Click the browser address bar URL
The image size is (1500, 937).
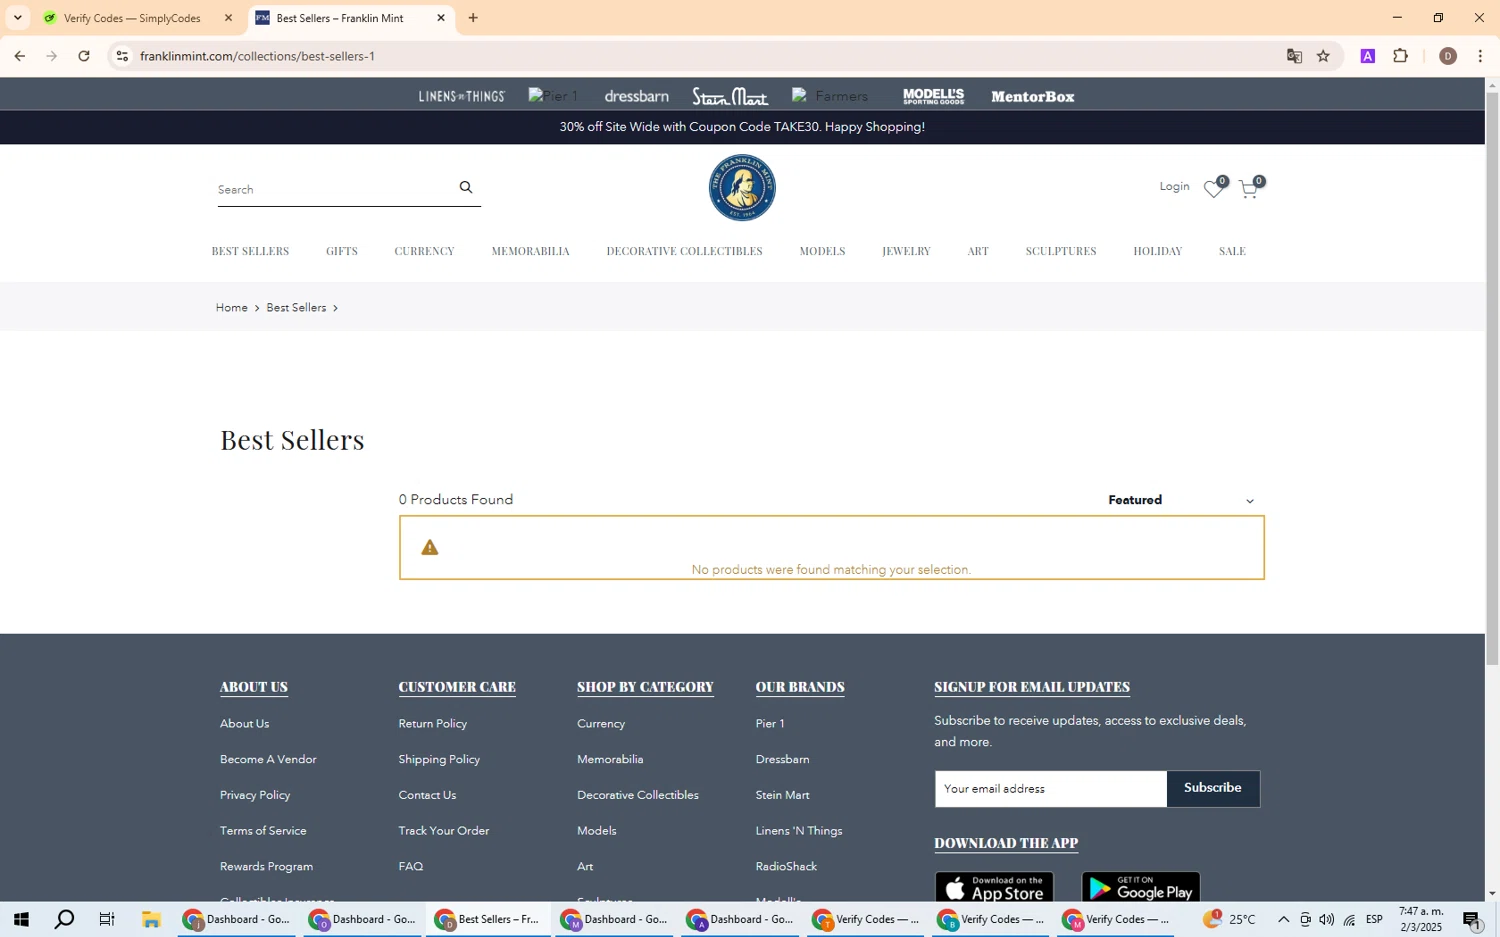point(257,56)
